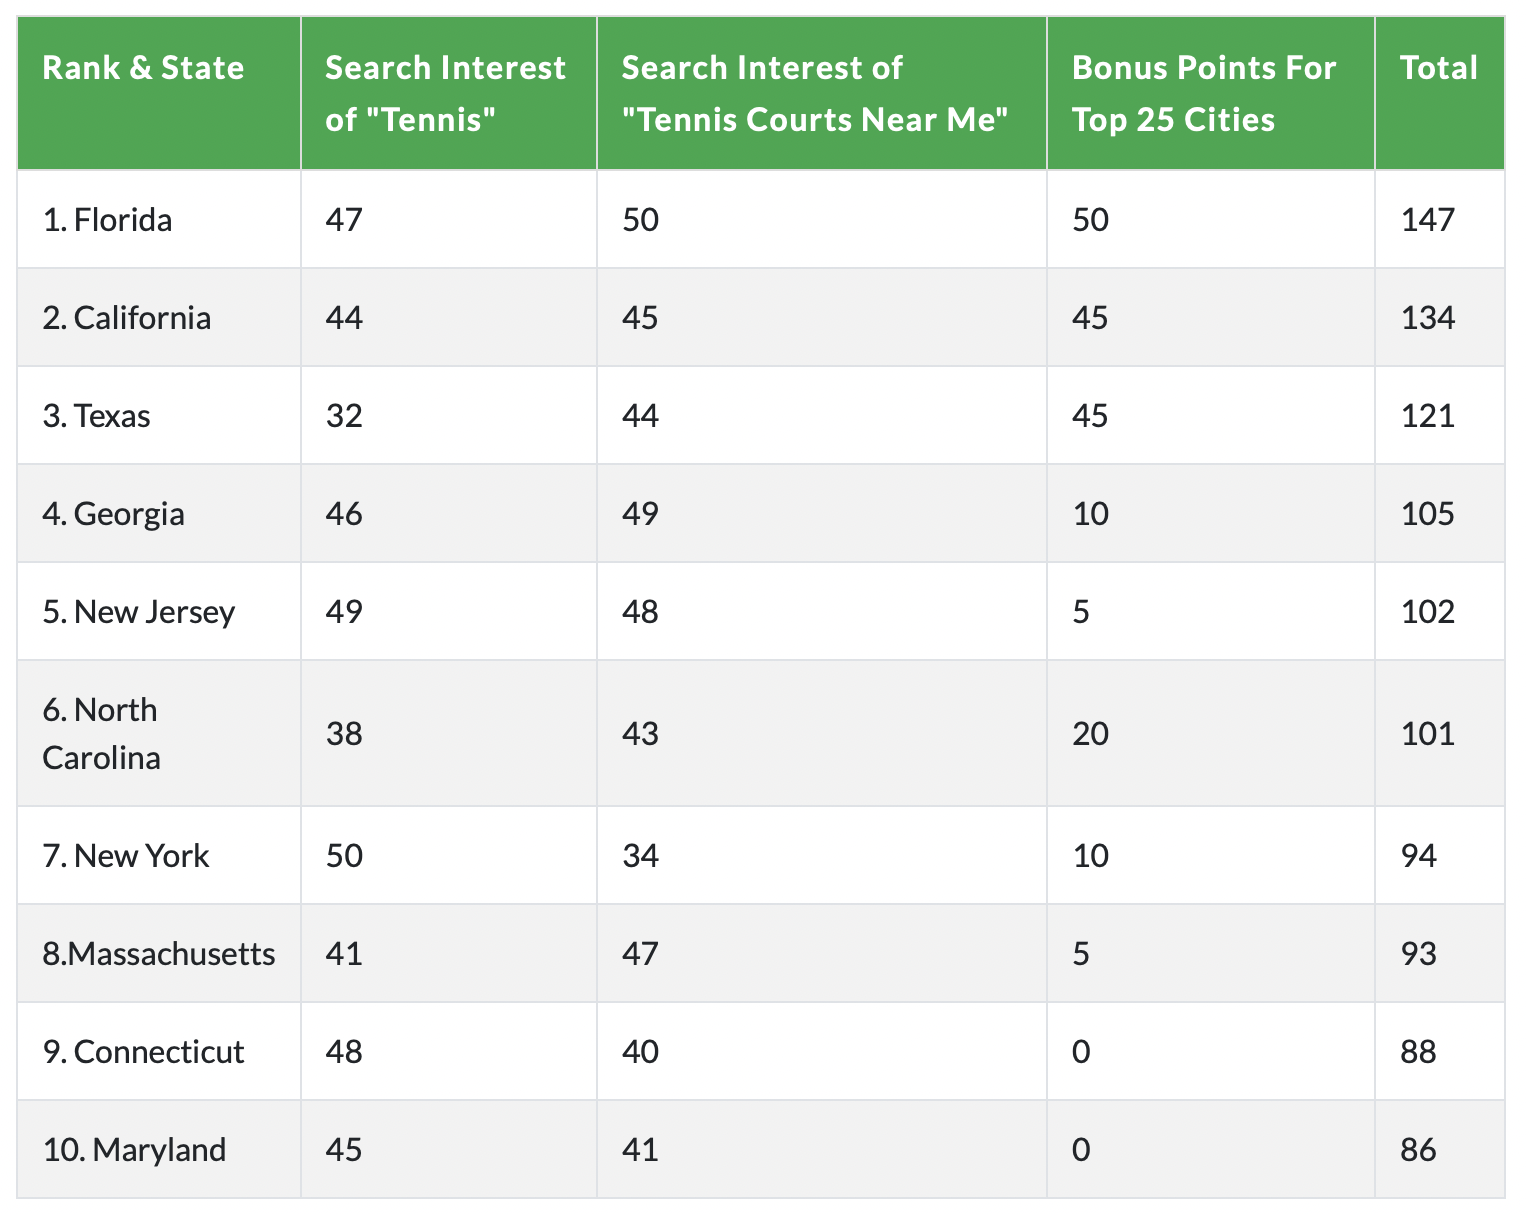Select the '5. New Jersey' cell
The width and height of the screenshot is (1526, 1214).
click(x=139, y=611)
